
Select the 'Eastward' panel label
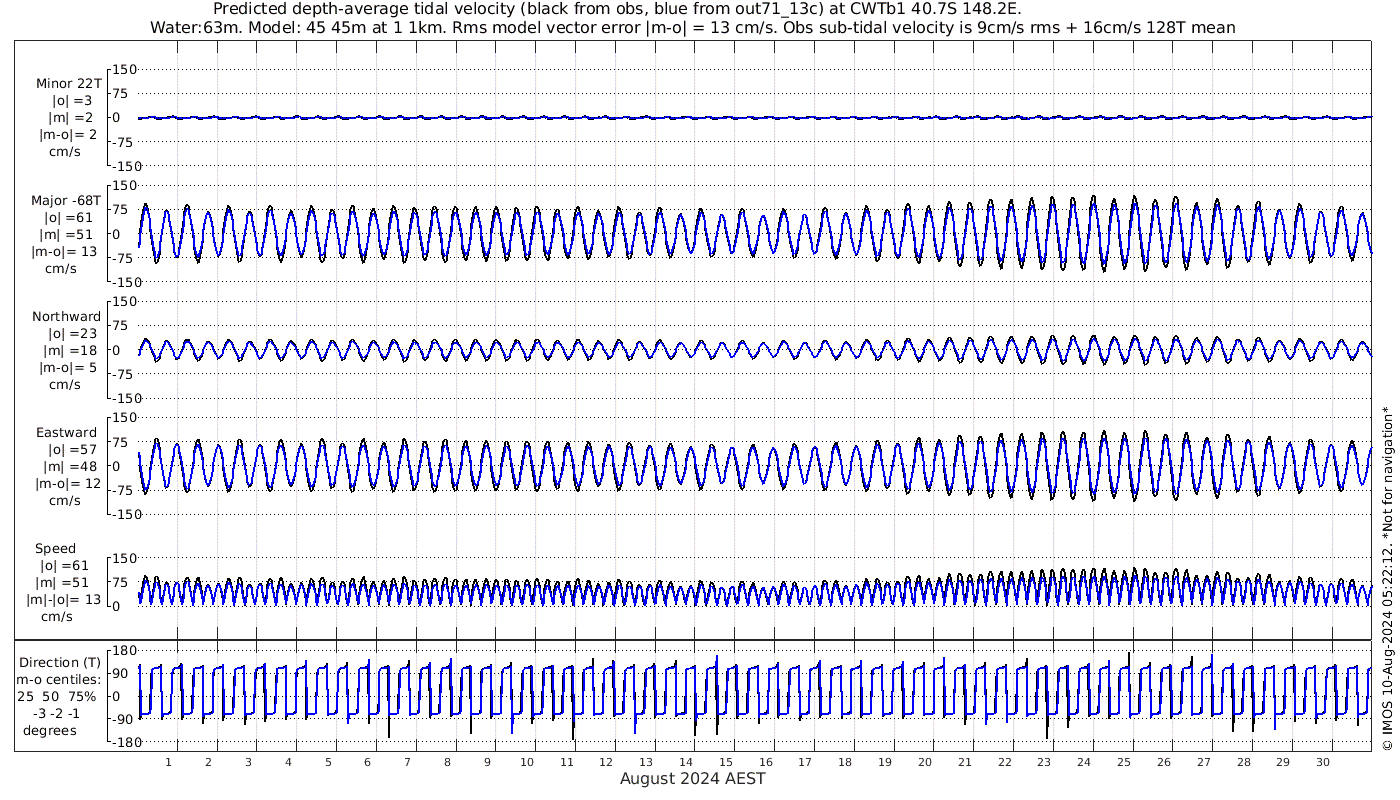[x=66, y=433]
